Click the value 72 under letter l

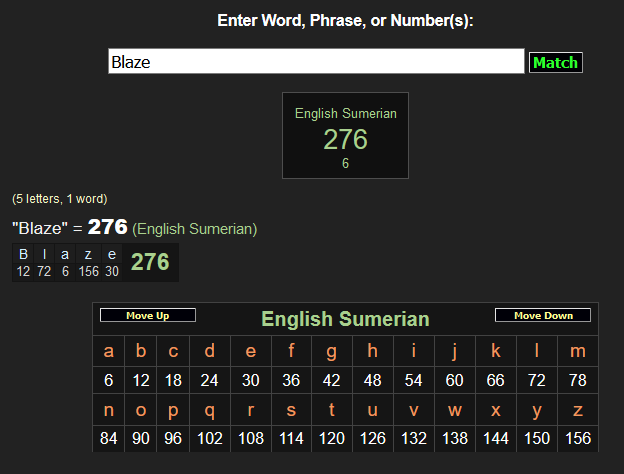tap(537, 380)
